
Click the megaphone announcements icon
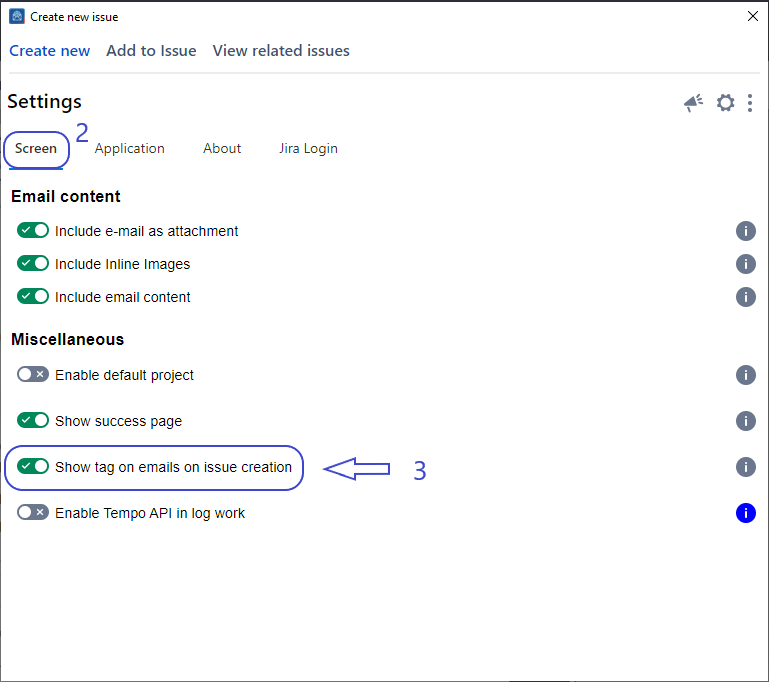coord(694,103)
